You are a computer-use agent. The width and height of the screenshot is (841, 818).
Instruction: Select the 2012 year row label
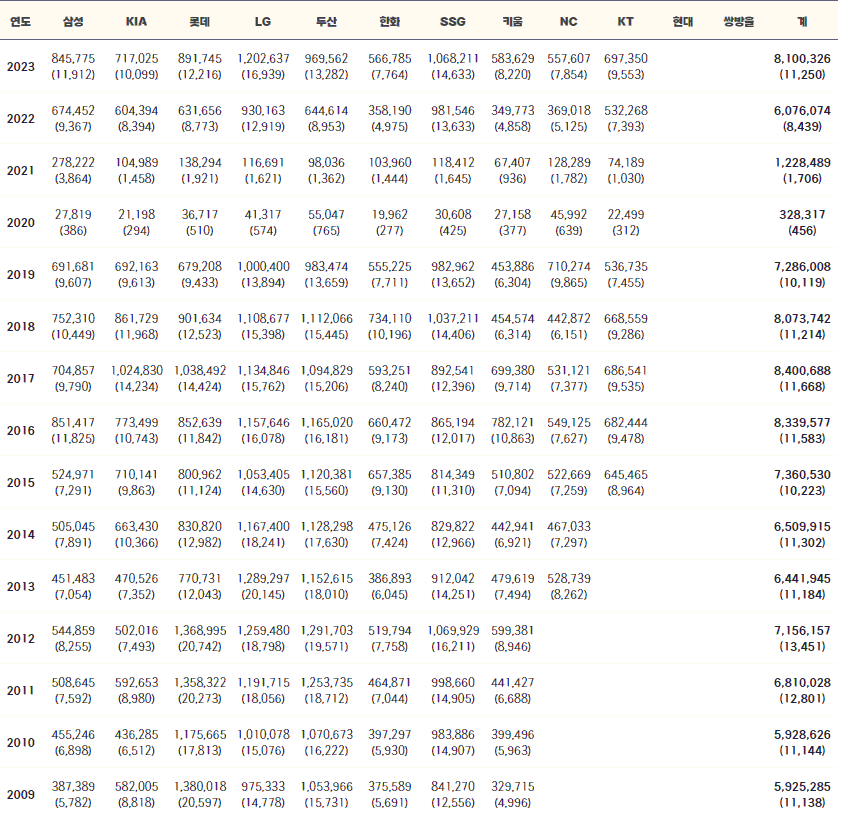pos(20,639)
